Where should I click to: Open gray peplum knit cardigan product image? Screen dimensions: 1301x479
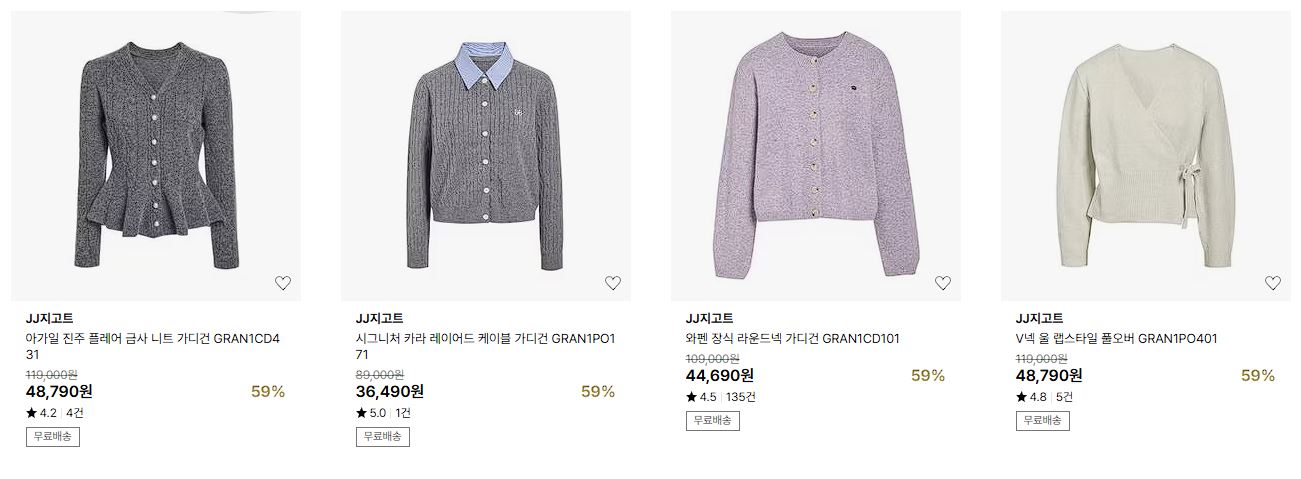(x=156, y=156)
